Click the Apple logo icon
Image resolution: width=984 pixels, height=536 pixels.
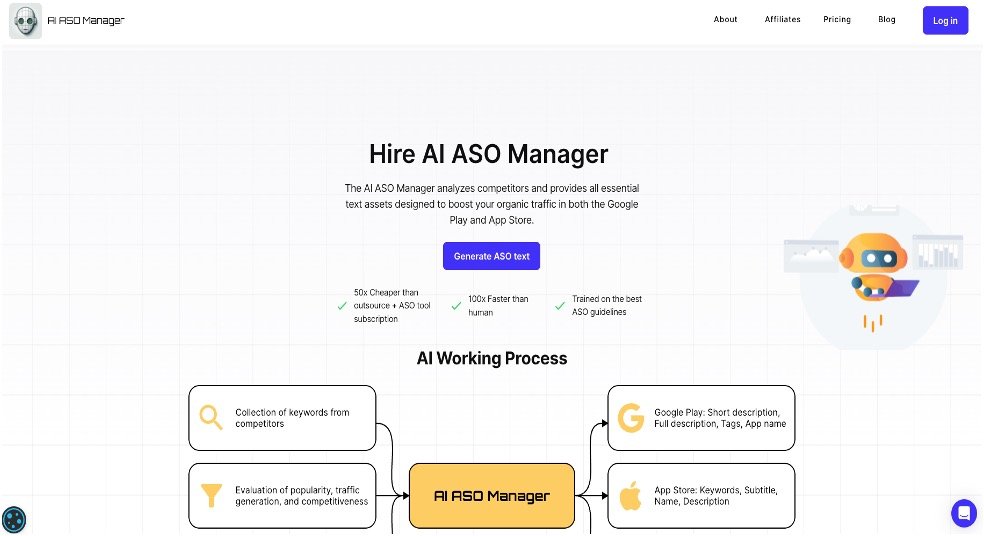click(x=630, y=495)
